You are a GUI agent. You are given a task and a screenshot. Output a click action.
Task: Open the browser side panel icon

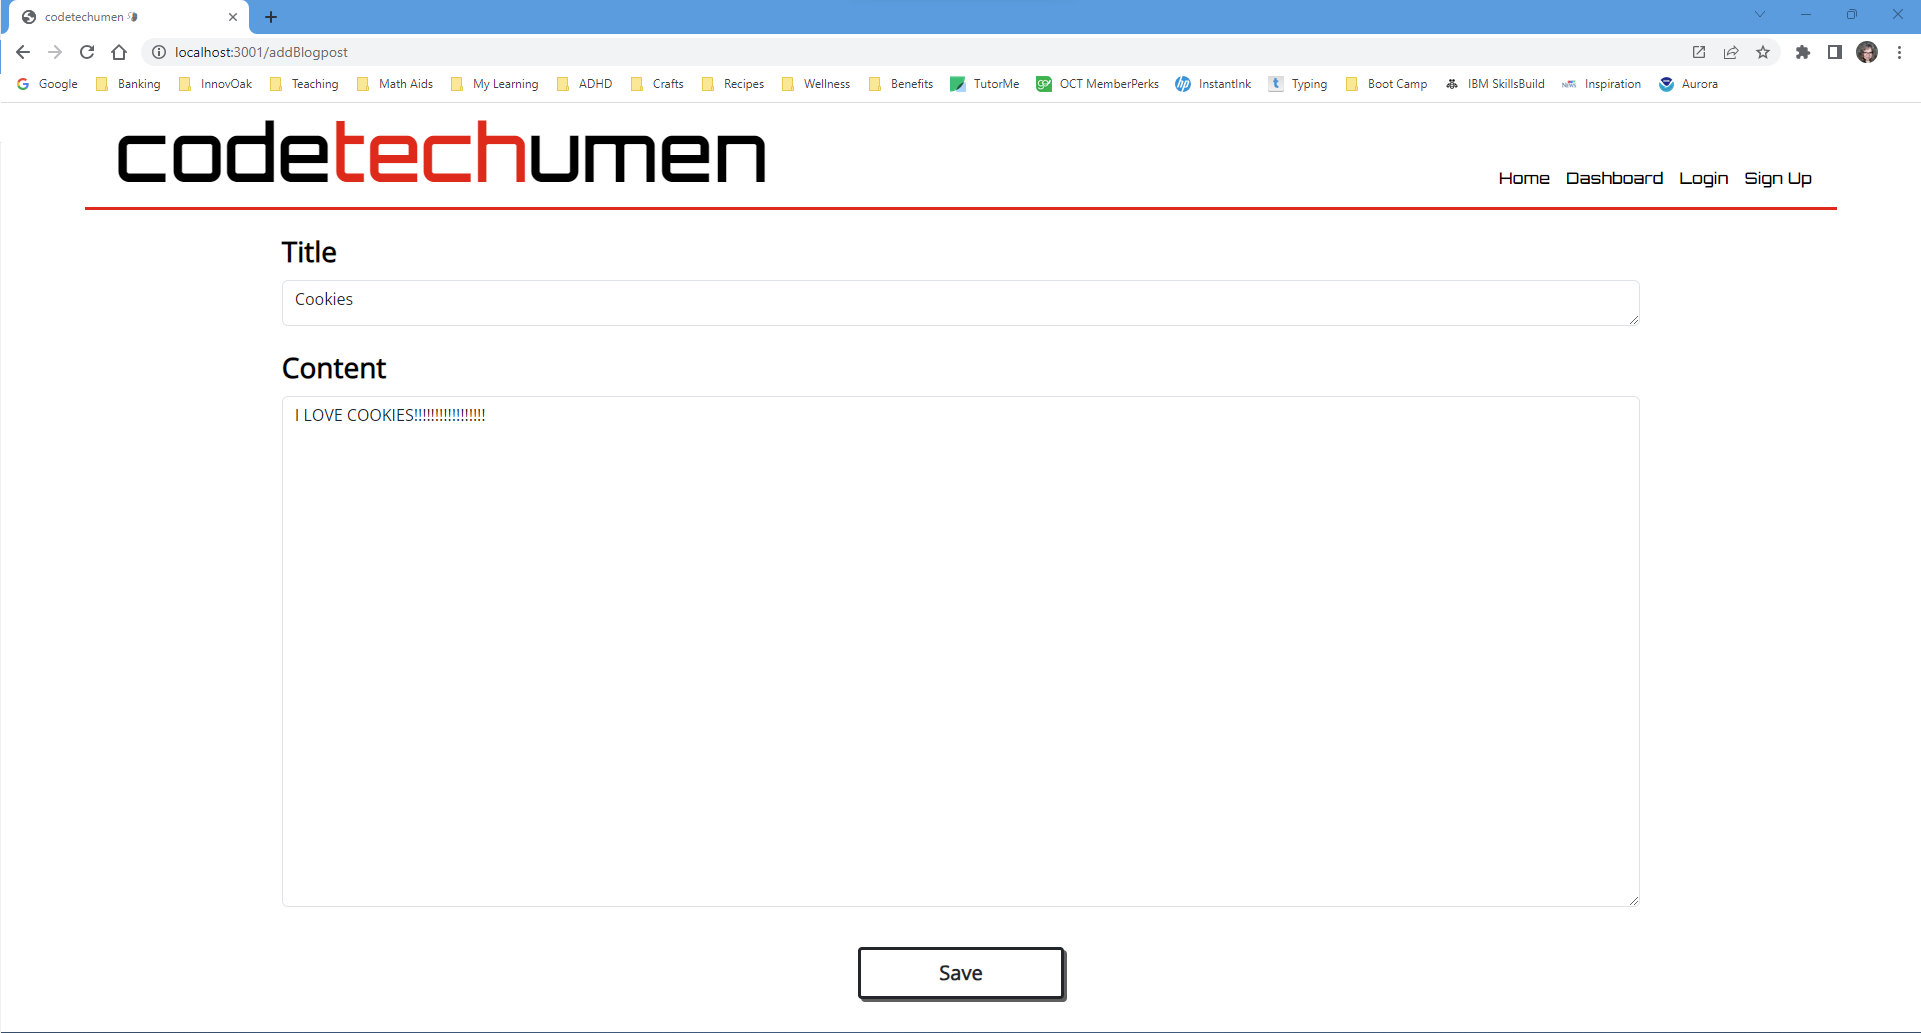(x=1836, y=52)
